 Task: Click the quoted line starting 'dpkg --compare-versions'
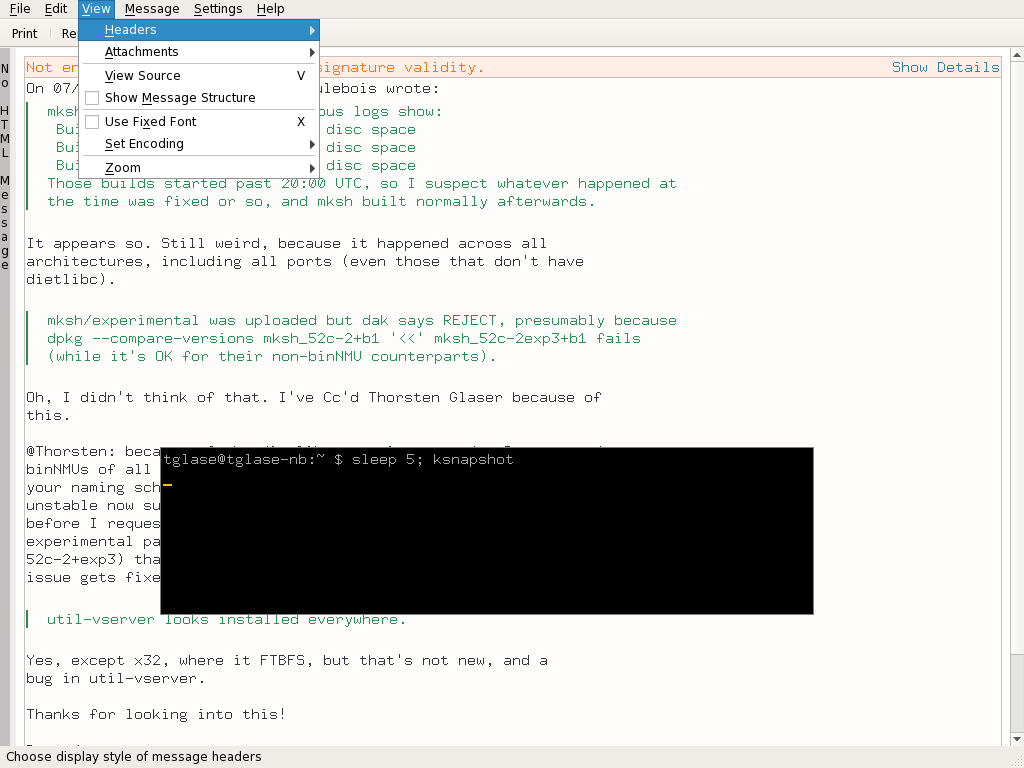(x=344, y=338)
